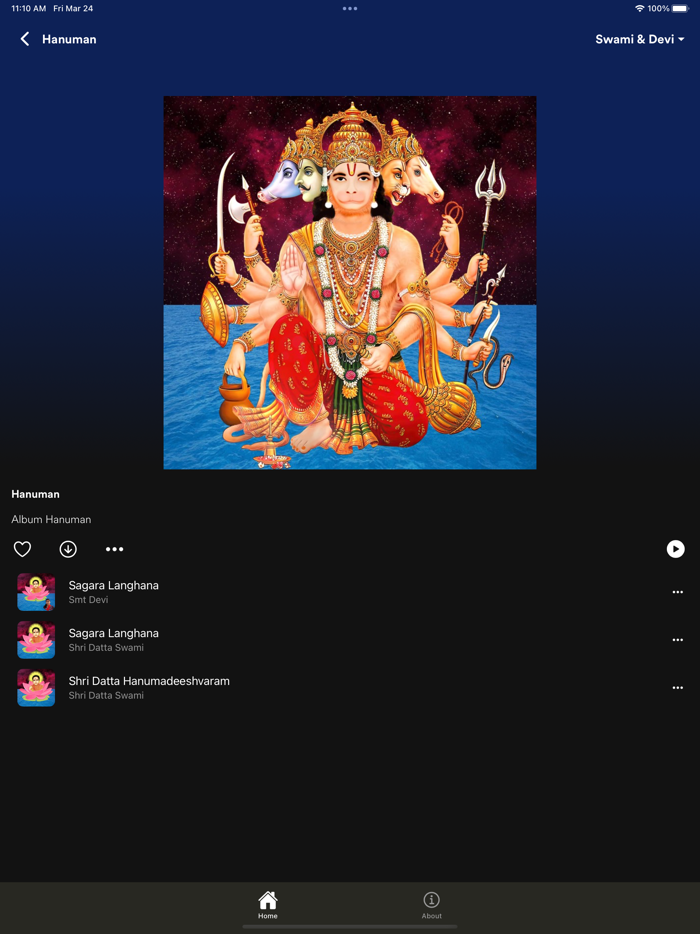
Task: Tap the Hanuman page title in header
Action: pyautogui.click(x=69, y=39)
